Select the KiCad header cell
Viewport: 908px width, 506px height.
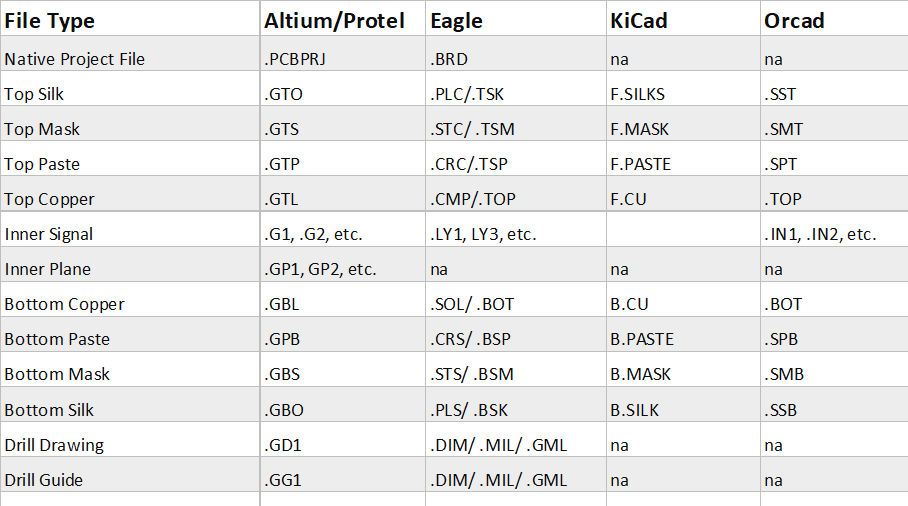coord(640,20)
